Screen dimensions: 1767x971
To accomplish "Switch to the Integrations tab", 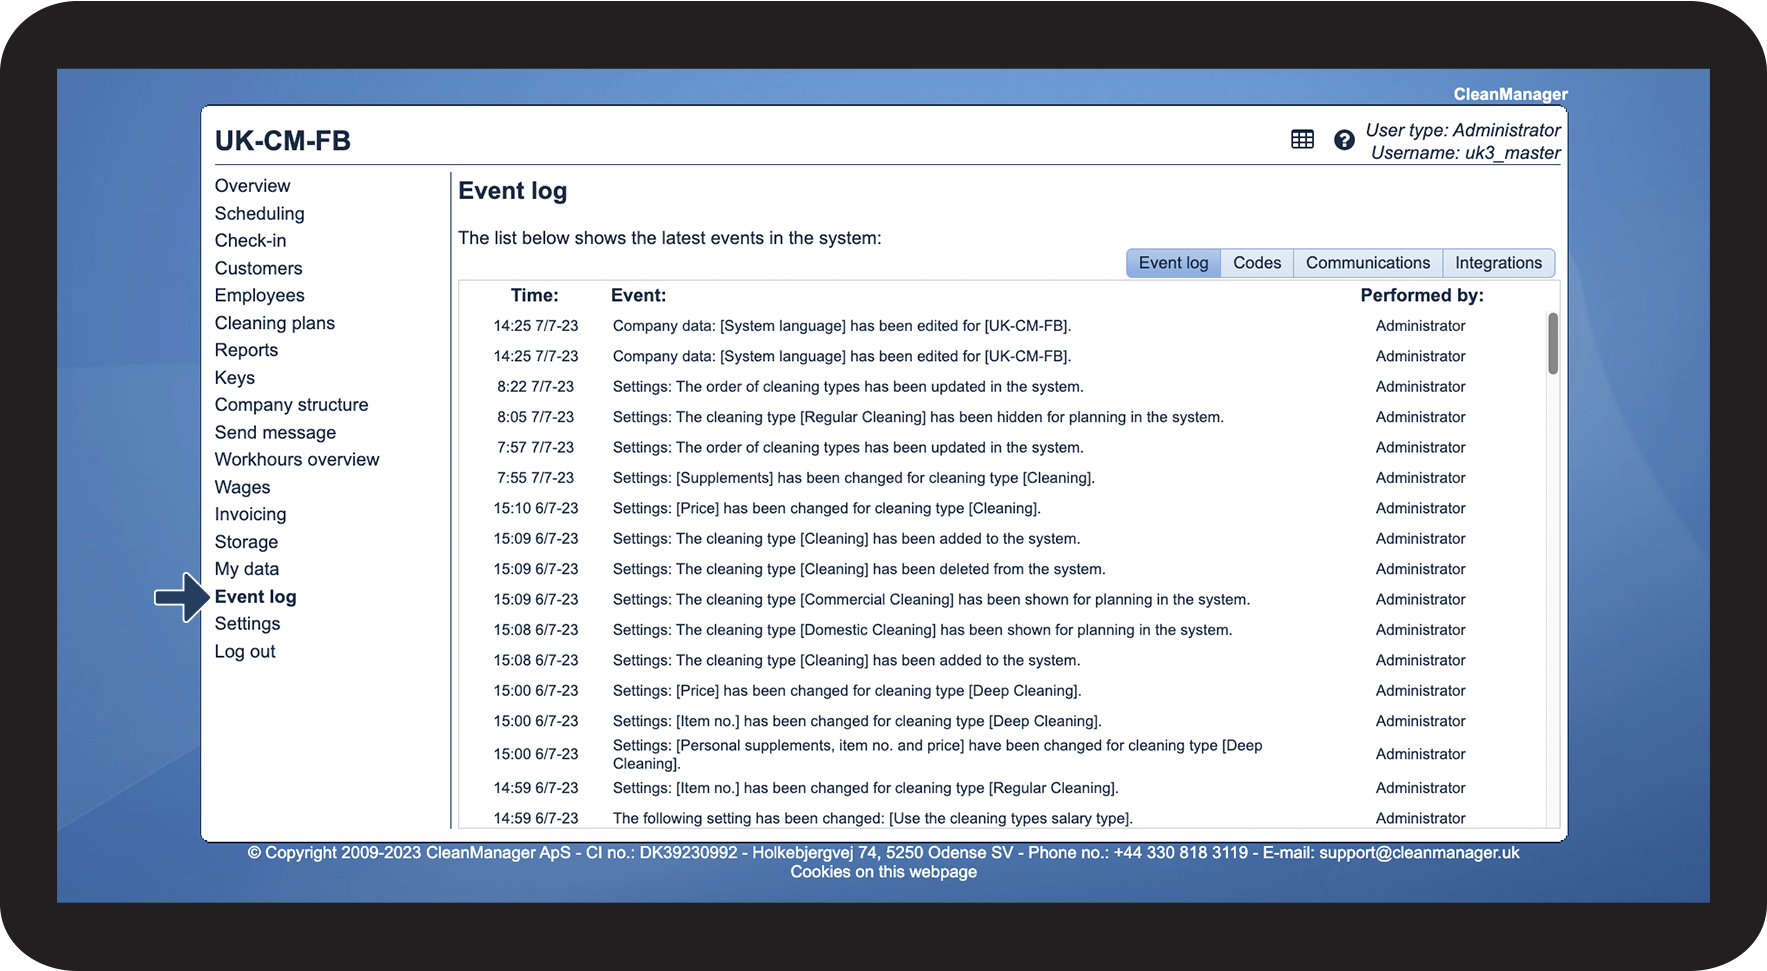I will 1498,263.
